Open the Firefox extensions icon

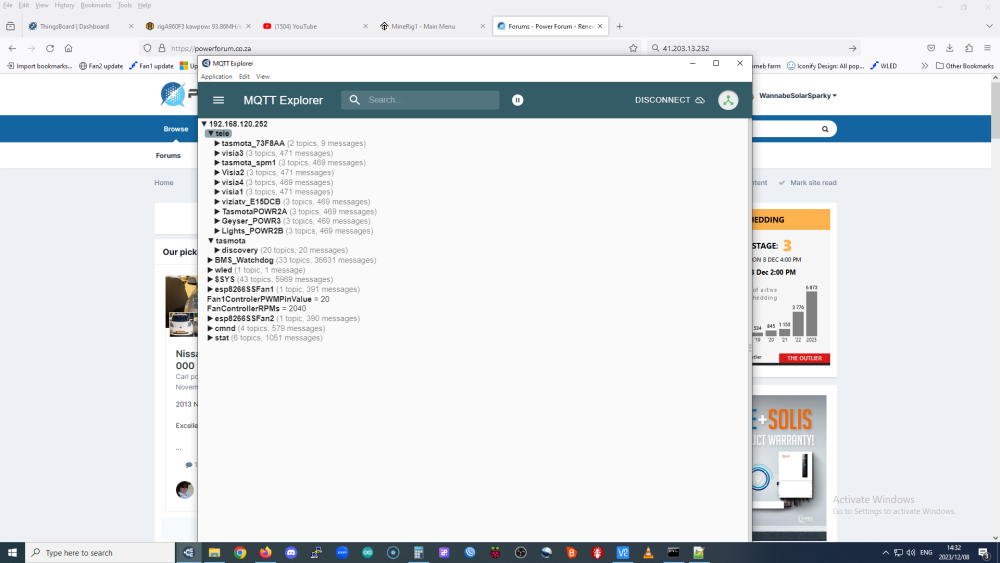[968, 48]
